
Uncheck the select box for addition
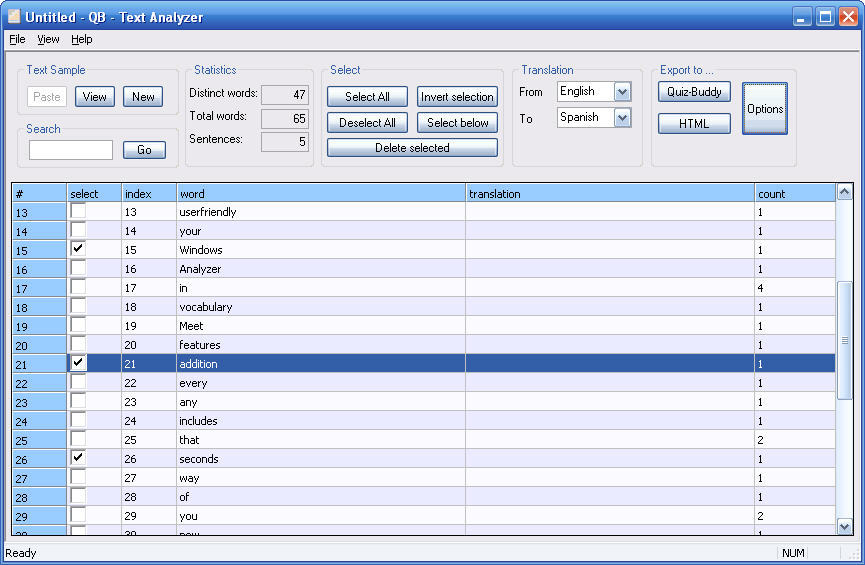tap(78, 363)
